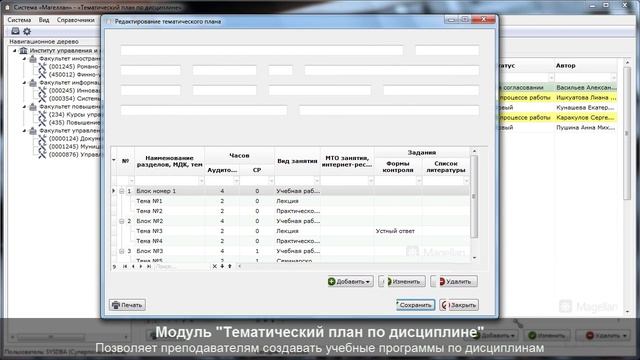Image resolution: width=640 pixels, height=360 pixels.
Task: Click the grid's vertical scrollbar thumb
Action: [474, 197]
